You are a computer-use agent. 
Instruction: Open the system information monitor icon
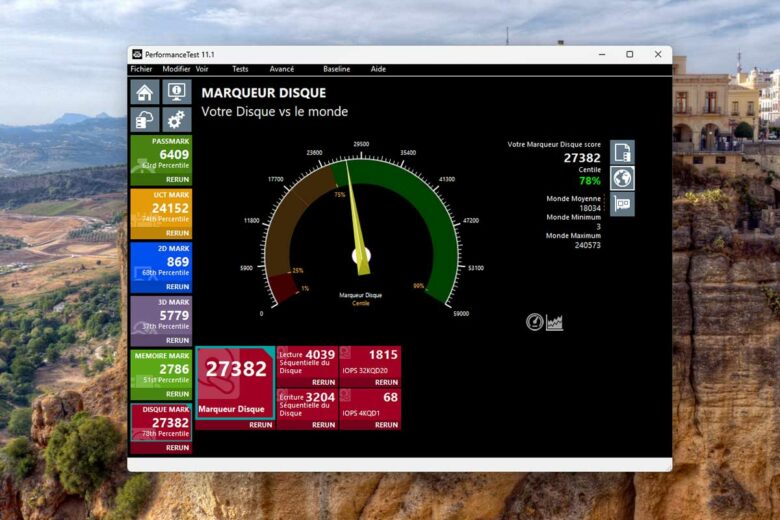[x=177, y=92]
